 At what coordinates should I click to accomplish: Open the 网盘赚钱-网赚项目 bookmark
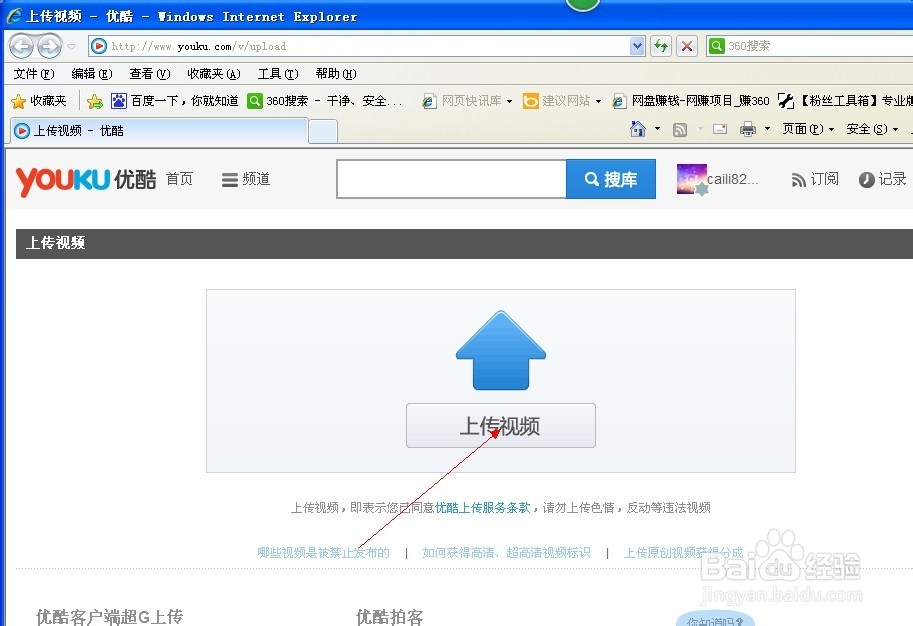(691, 101)
